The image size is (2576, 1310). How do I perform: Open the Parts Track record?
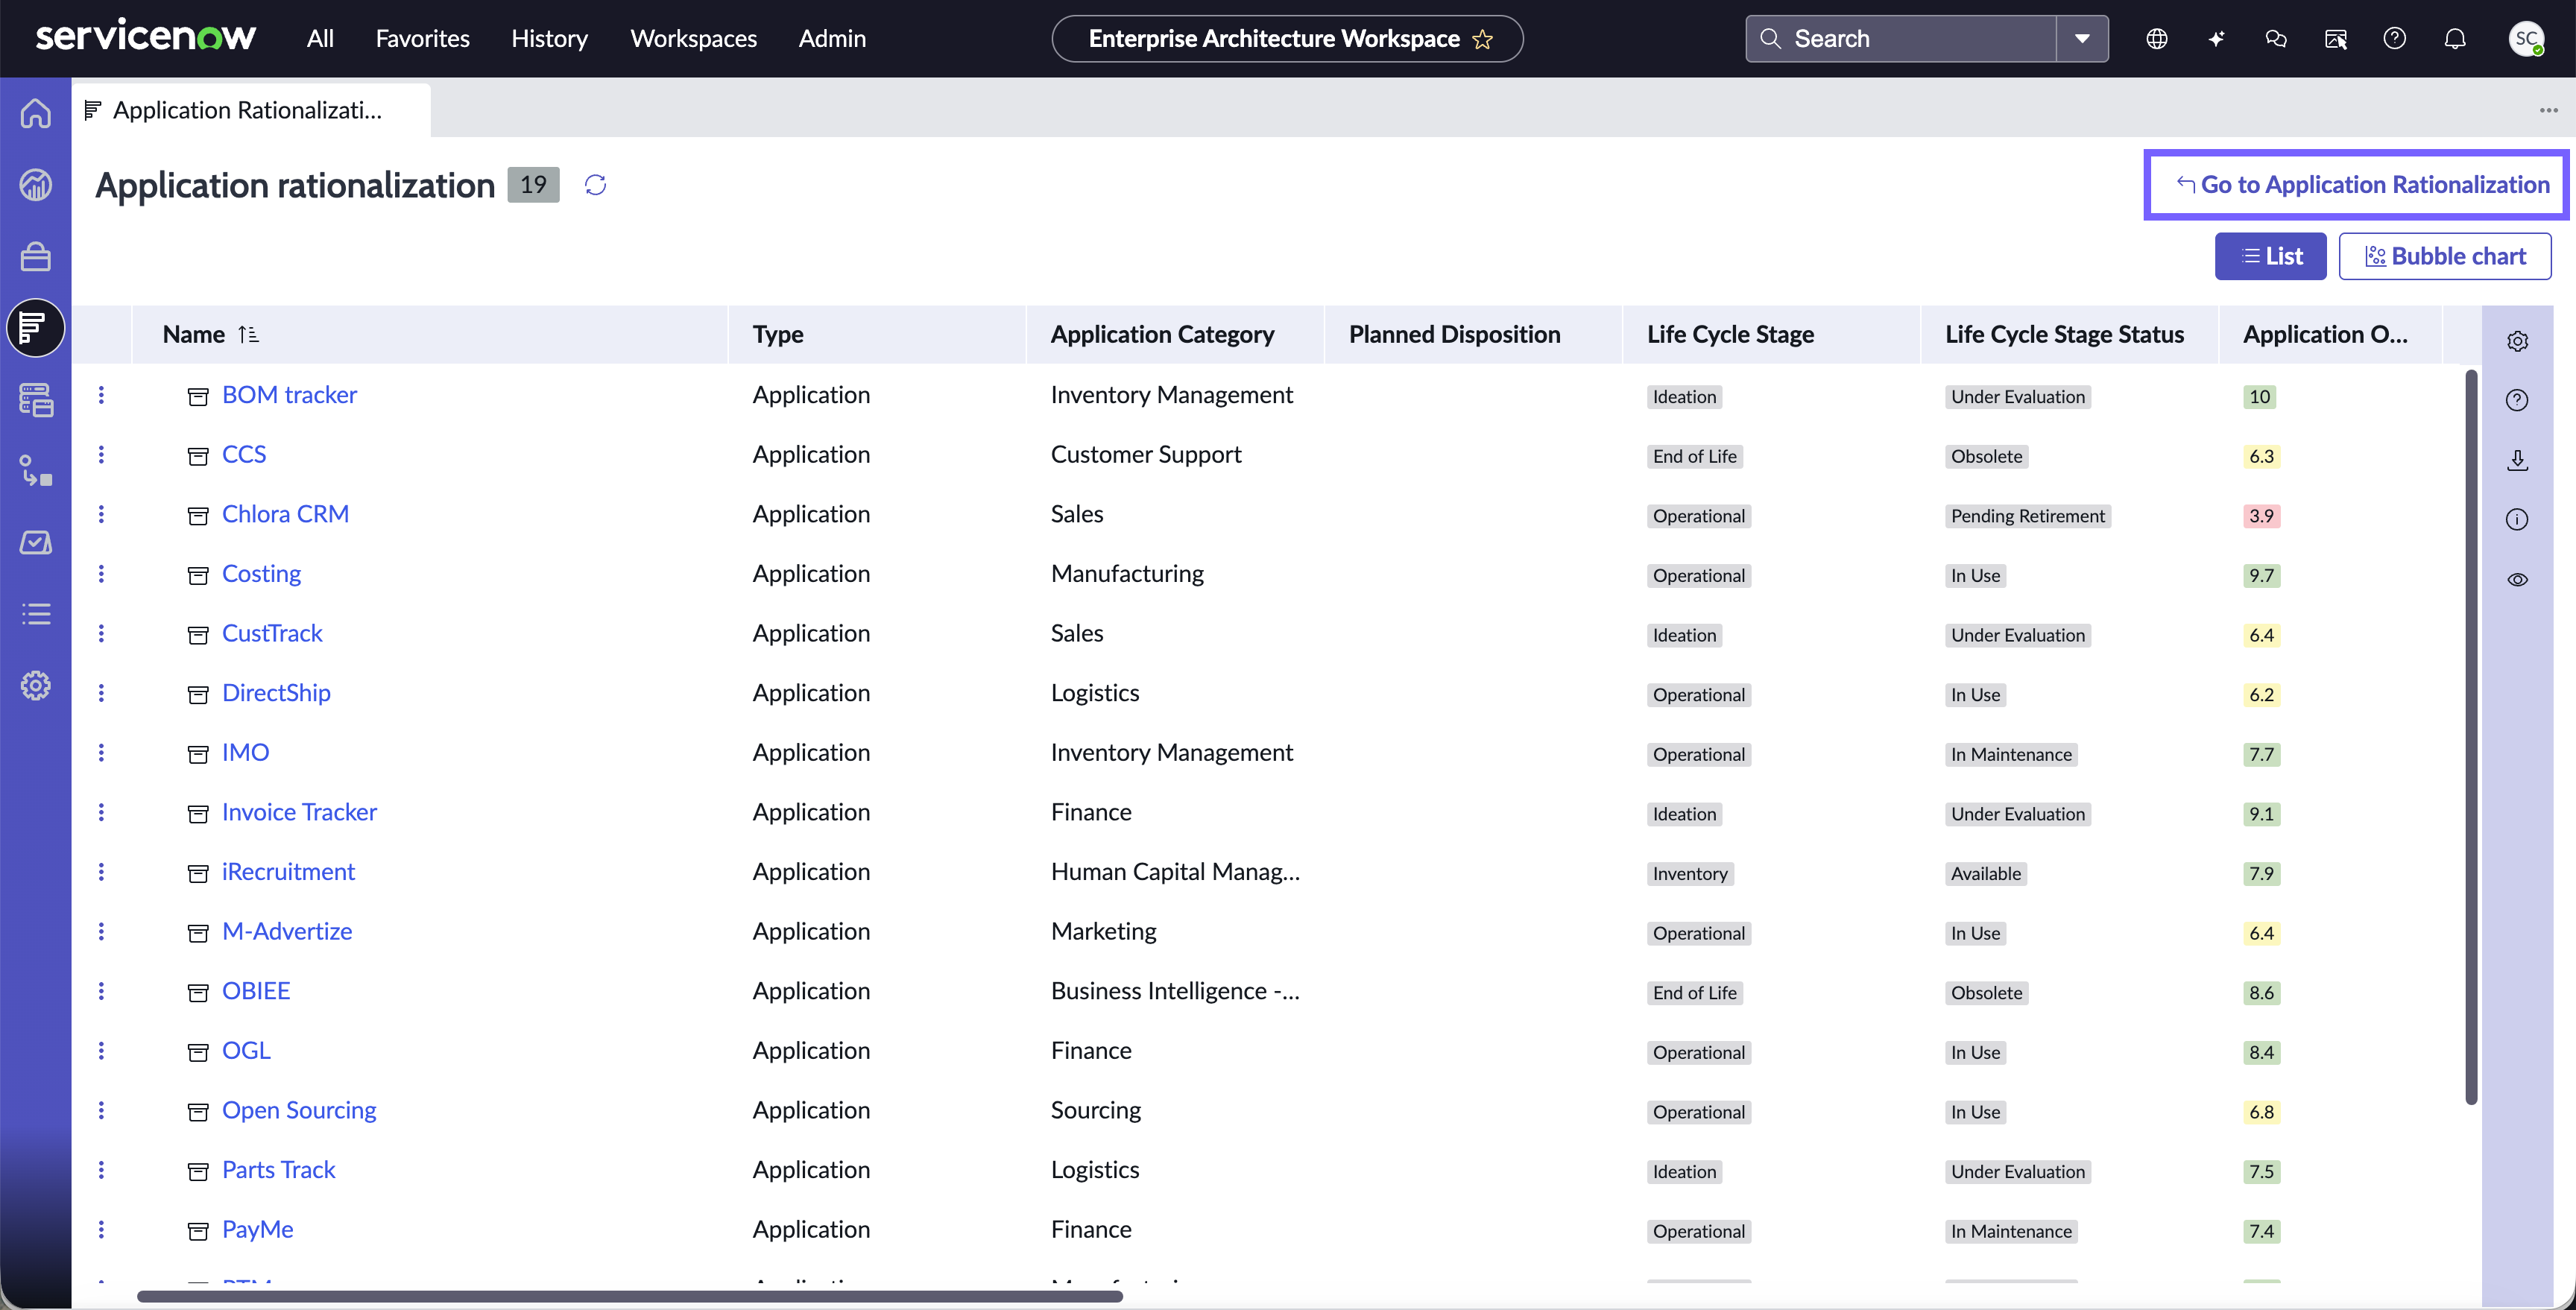(278, 1170)
